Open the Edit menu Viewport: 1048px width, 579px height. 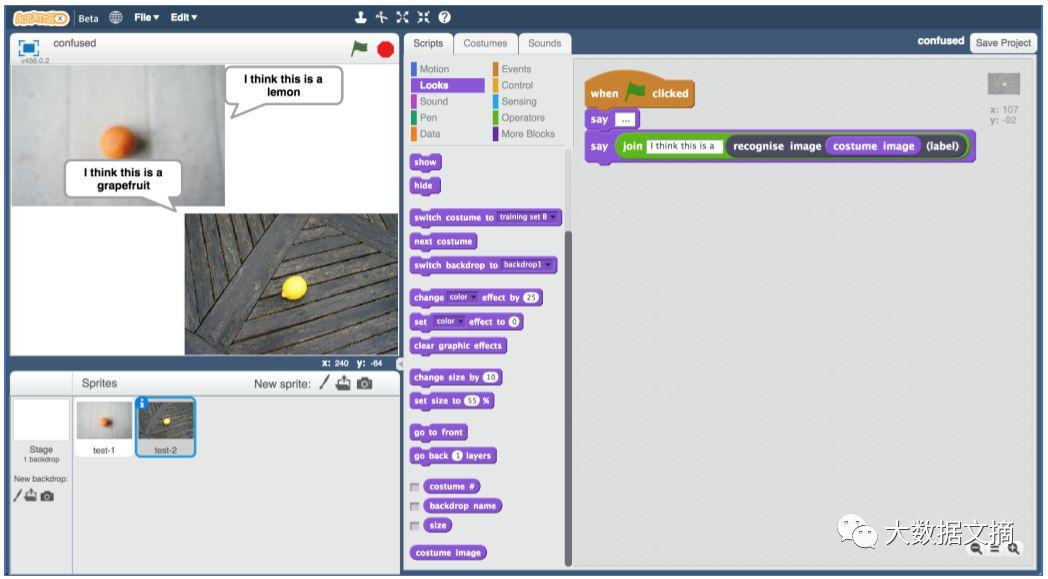(x=183, y=17)
